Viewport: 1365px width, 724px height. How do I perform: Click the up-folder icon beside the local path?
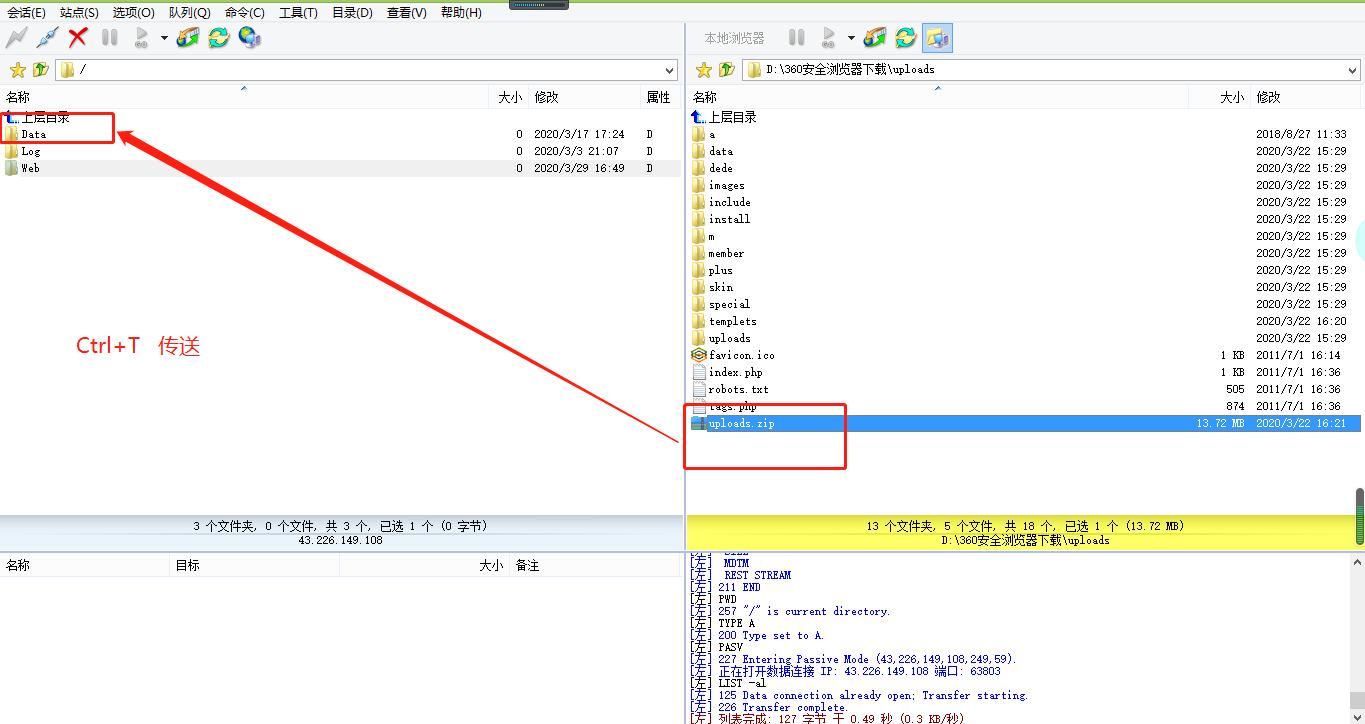click(x=727, y=70)
